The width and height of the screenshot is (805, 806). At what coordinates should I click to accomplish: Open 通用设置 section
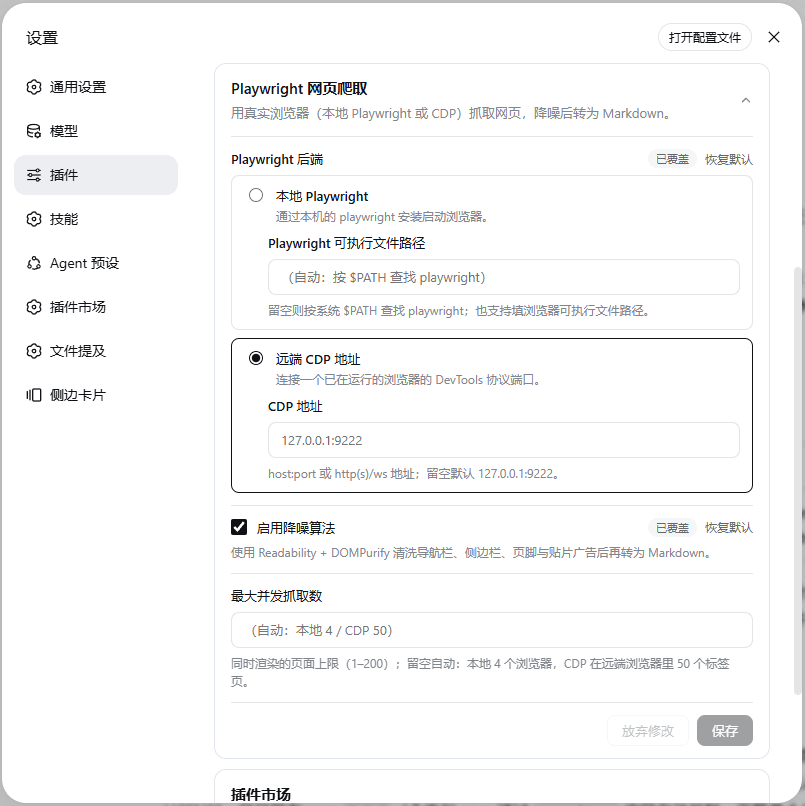pos(96,87)
